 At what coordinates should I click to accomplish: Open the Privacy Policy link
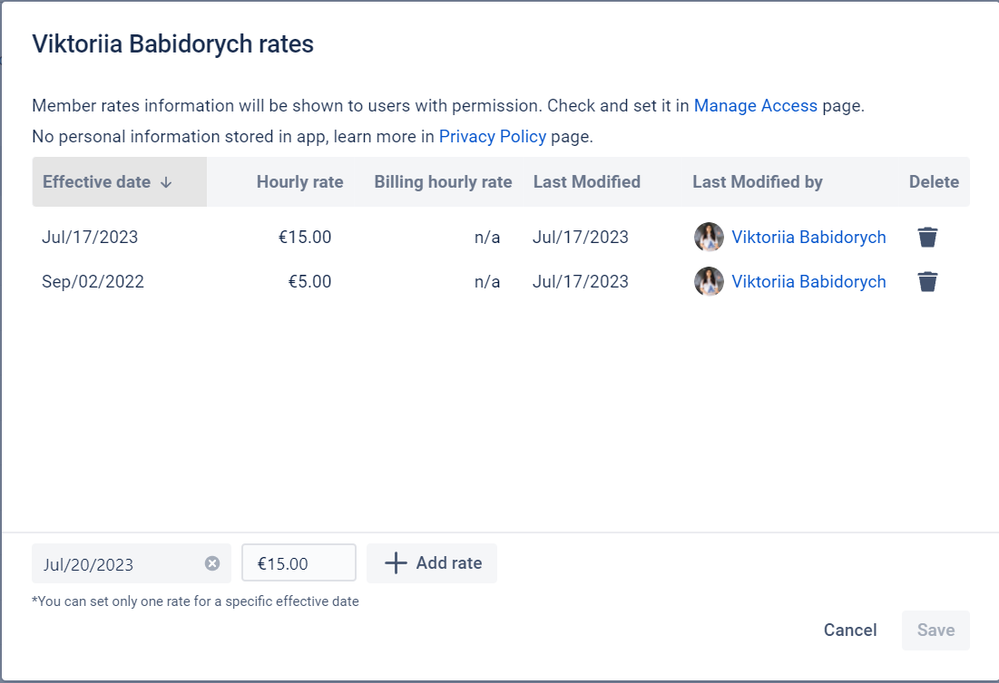(x=492, y=136)
